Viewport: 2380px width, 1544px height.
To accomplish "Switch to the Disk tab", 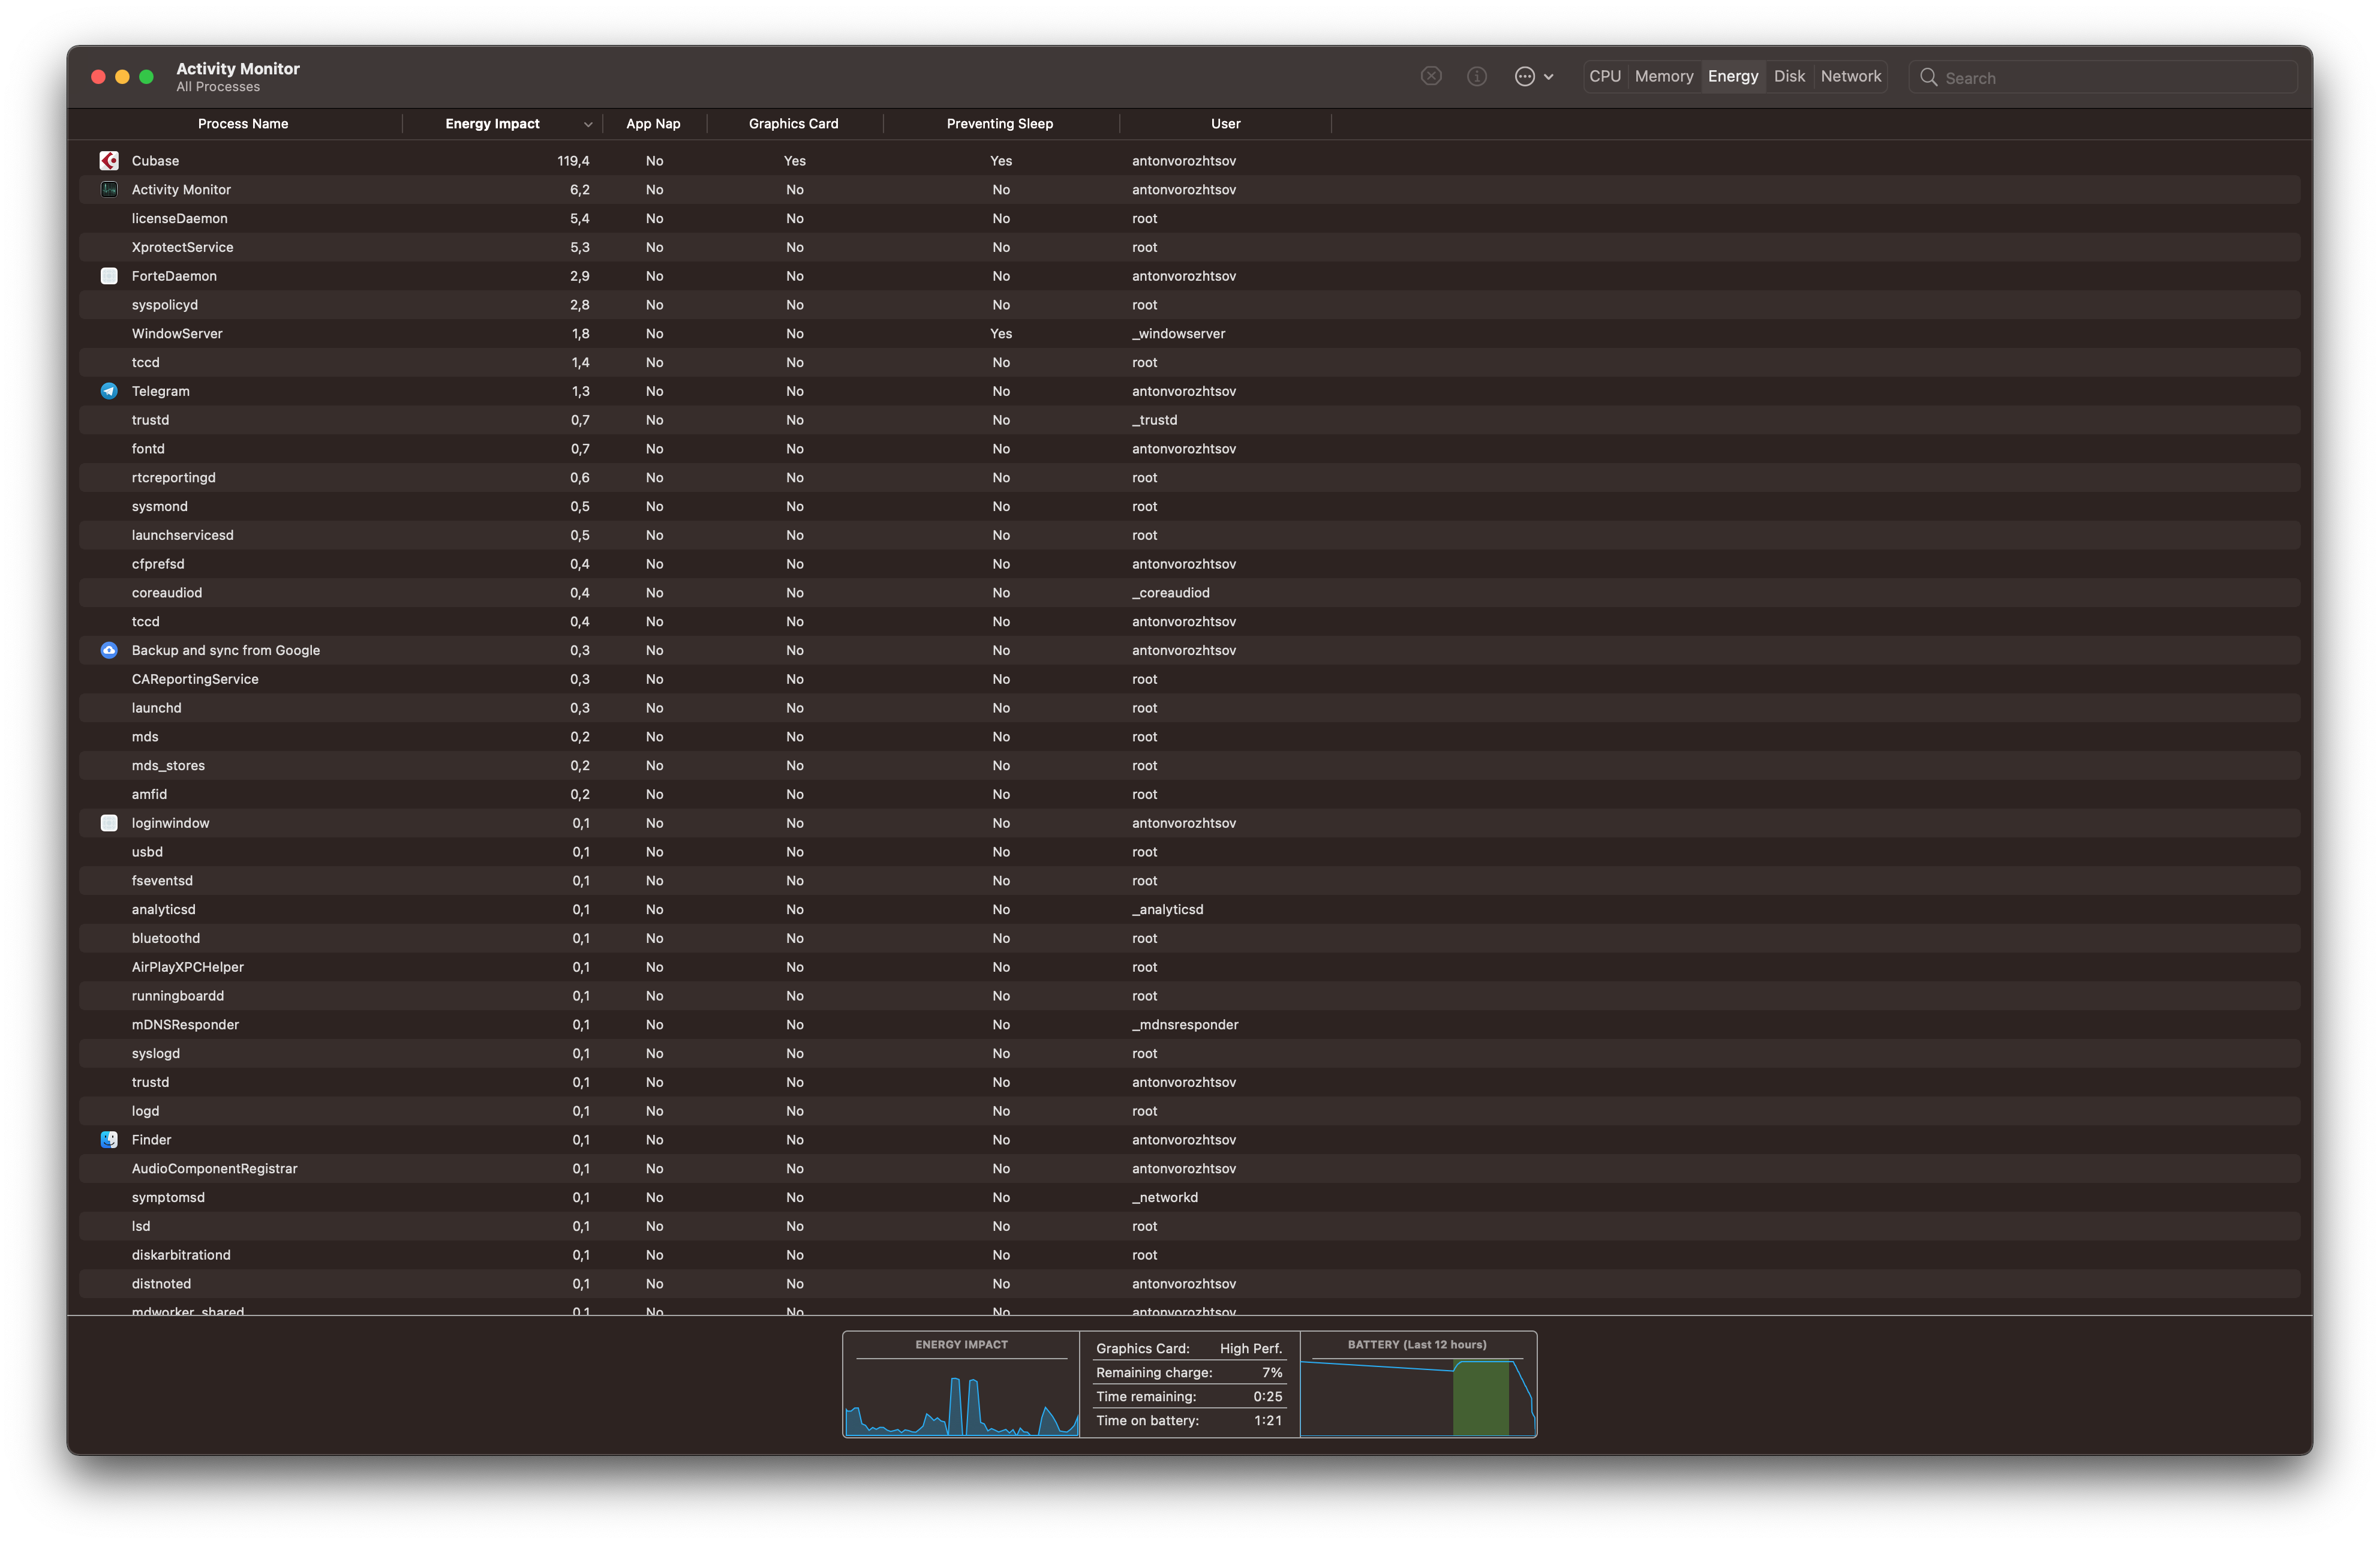I will click(x=1789, y=76).
